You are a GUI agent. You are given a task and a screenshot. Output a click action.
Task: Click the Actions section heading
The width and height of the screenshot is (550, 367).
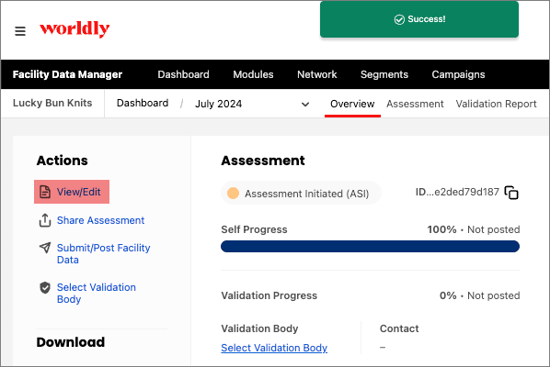(x=62, y=160)
